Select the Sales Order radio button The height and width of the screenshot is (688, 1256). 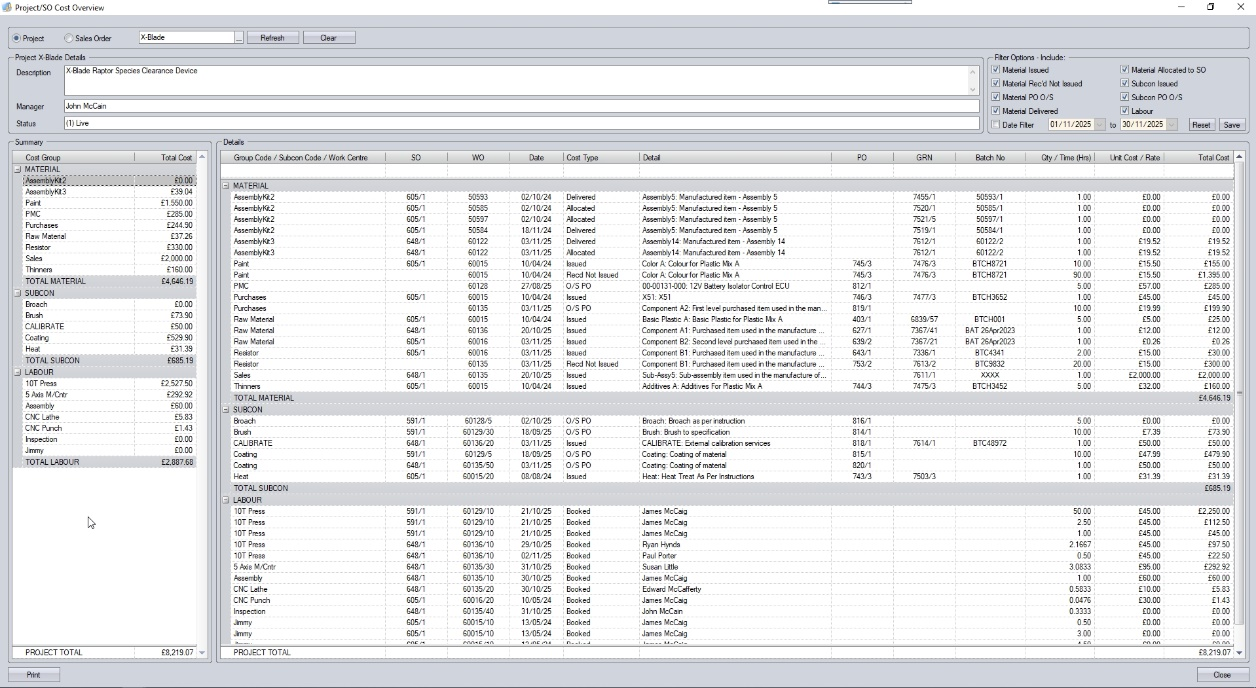click(x=82, y=38)
